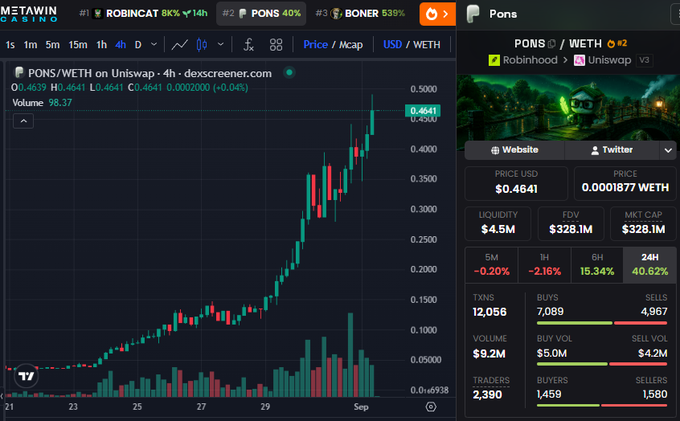
Task: Switch chart to 15m timeframe
Action: 78,45
